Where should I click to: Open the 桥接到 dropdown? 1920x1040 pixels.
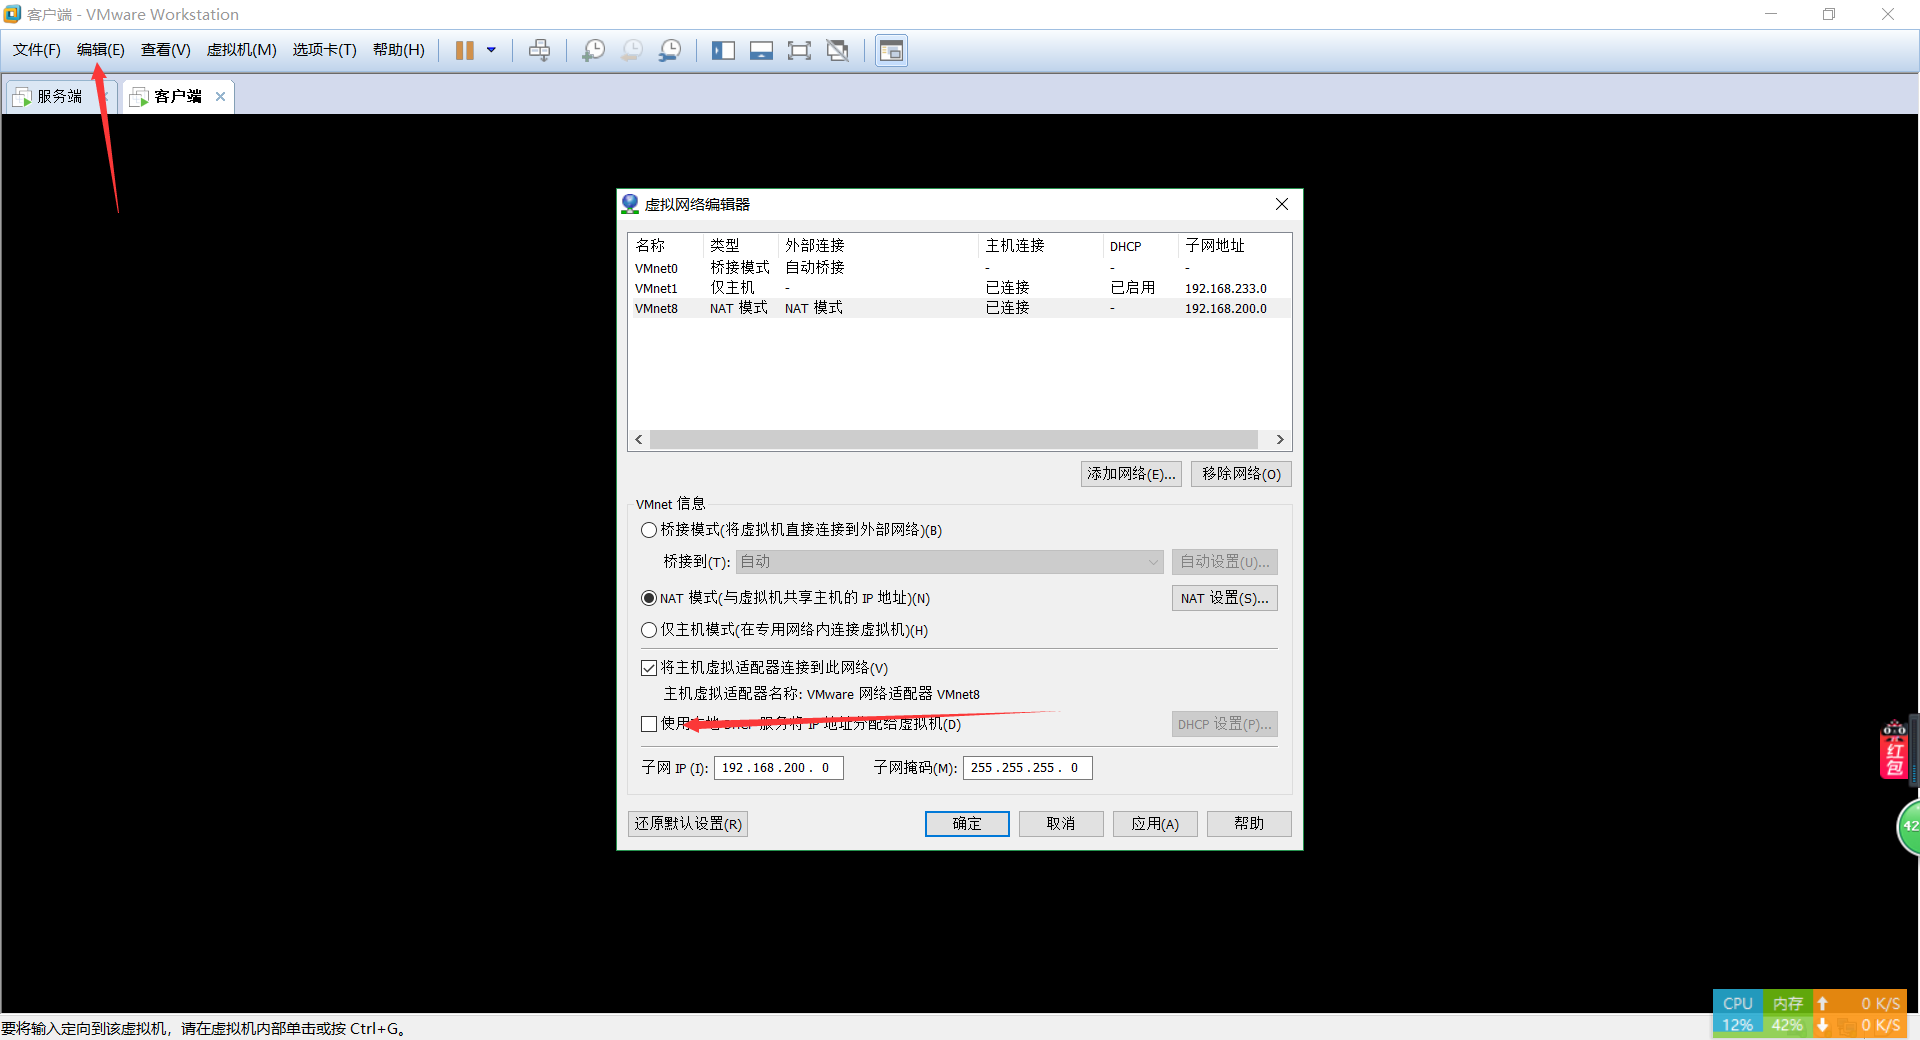(950, 562)
